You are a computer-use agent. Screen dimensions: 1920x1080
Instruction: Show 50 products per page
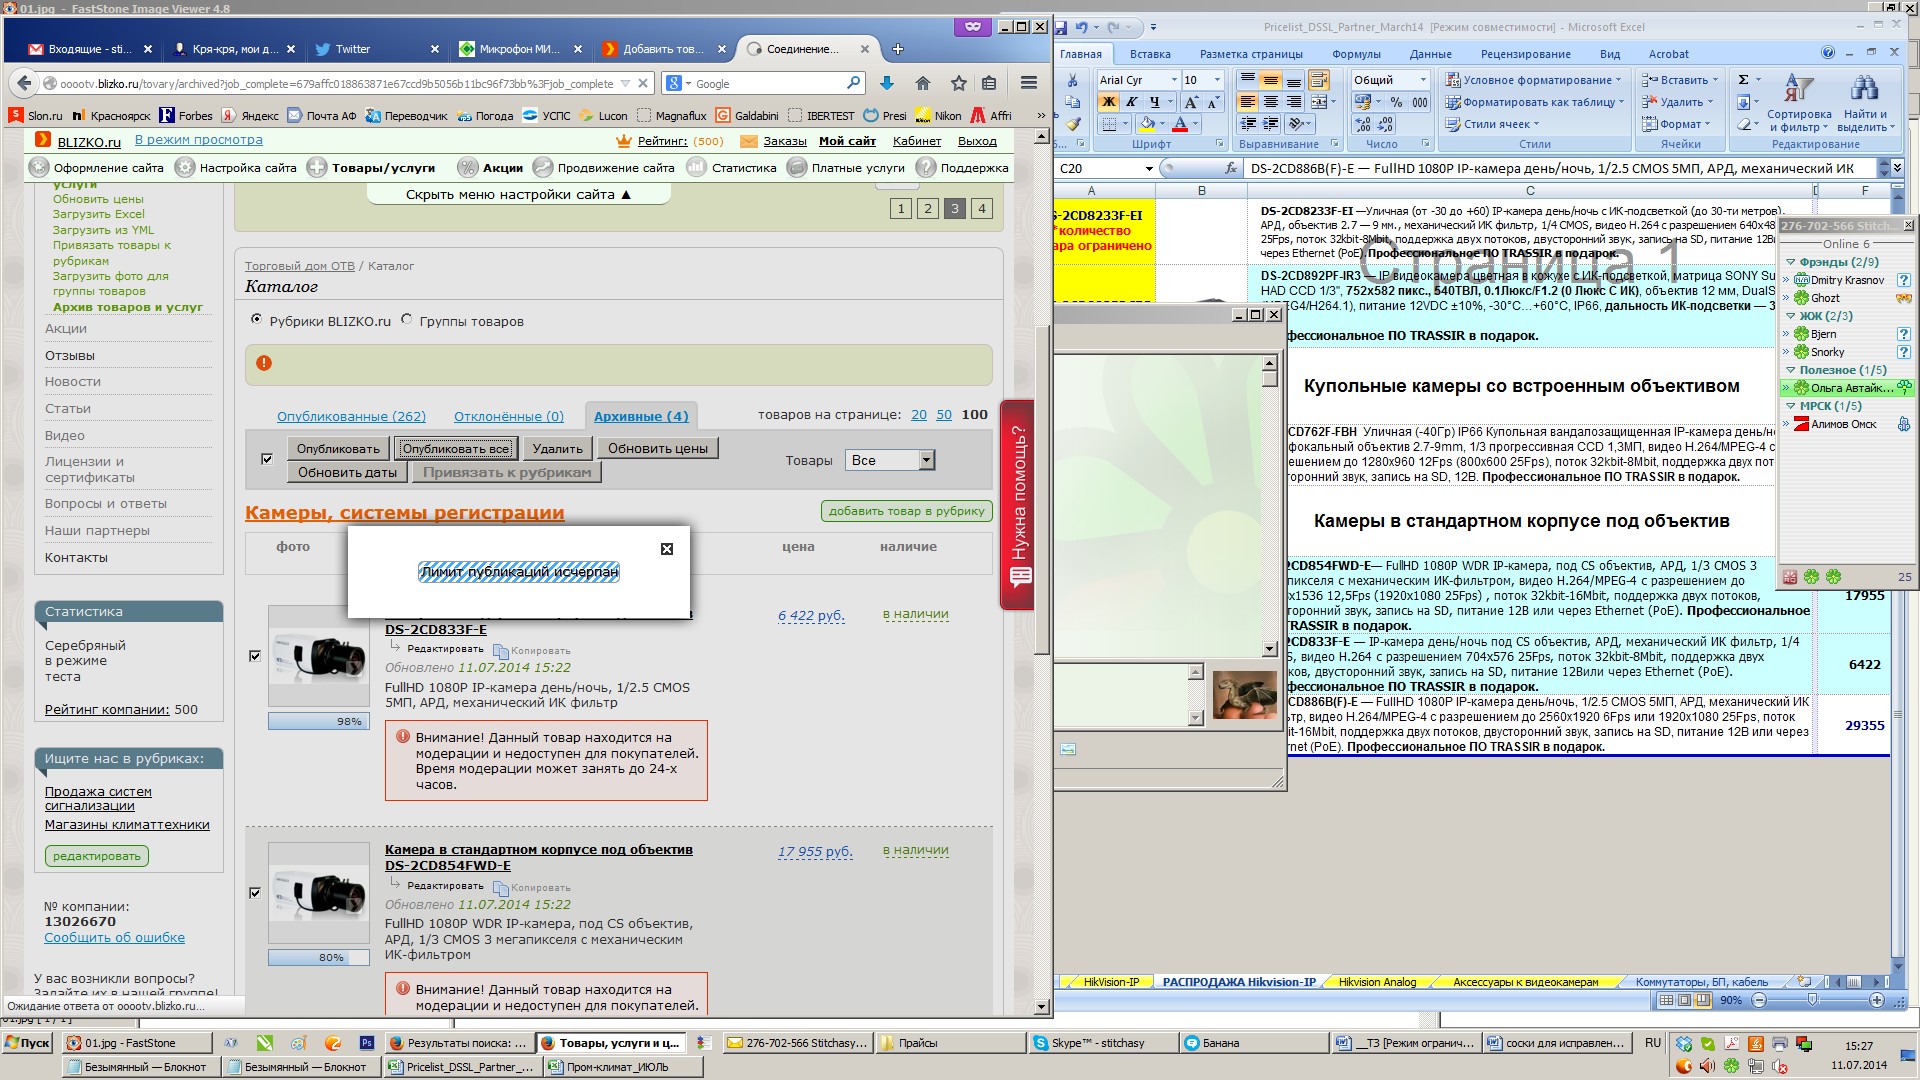coord(944,415)
